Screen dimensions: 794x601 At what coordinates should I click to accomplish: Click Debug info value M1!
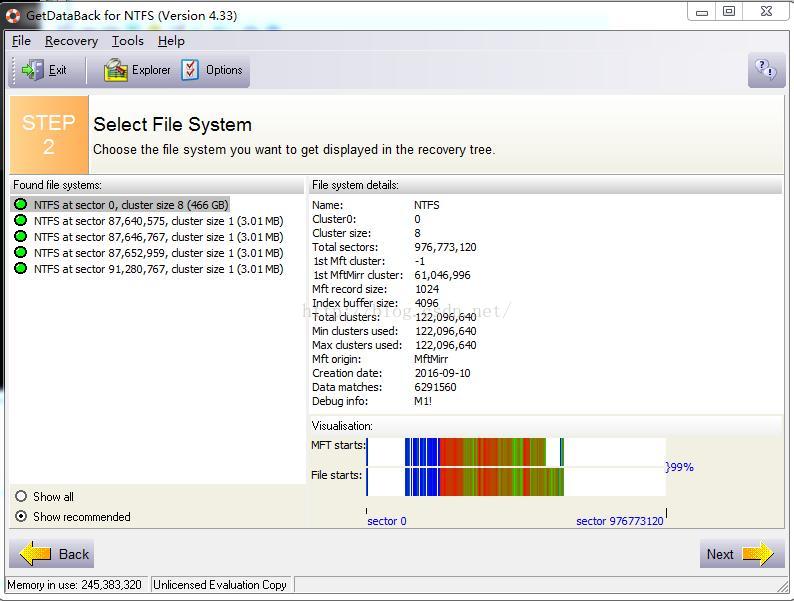tap(423, 401)
